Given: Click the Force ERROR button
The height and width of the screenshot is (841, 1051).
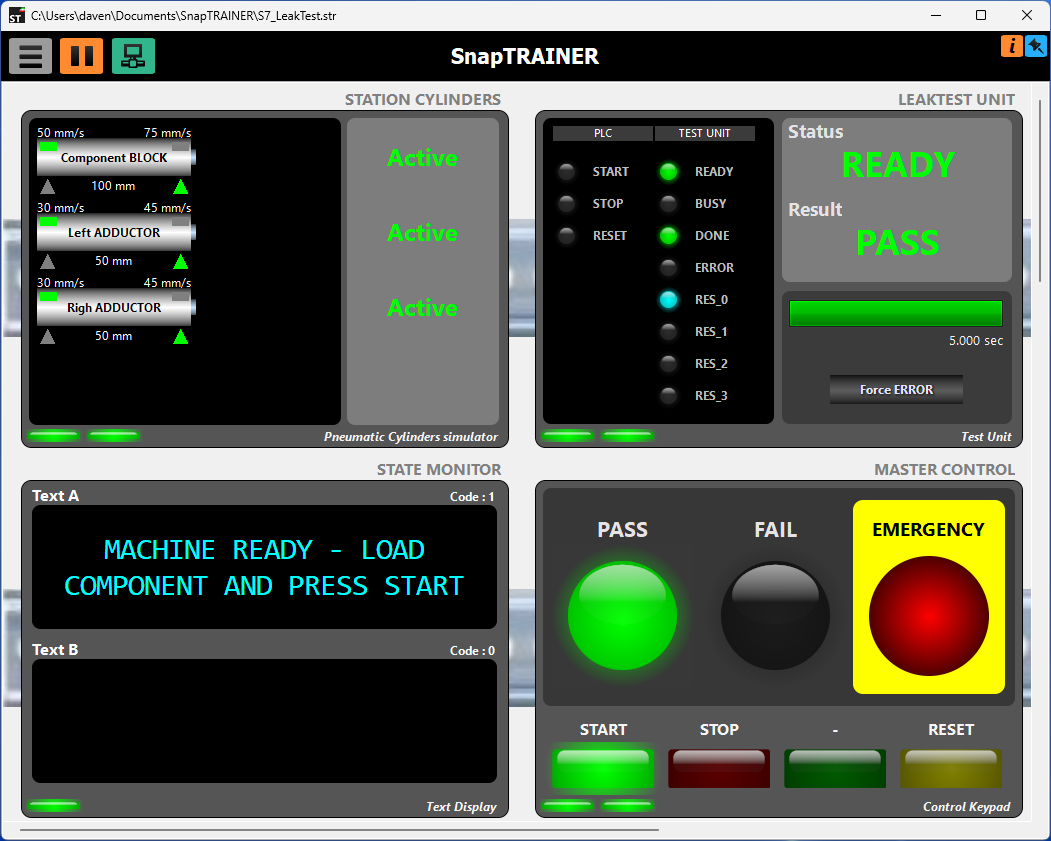Looking at the screenshot, I should pyautogui.click(x=896, y=389).
